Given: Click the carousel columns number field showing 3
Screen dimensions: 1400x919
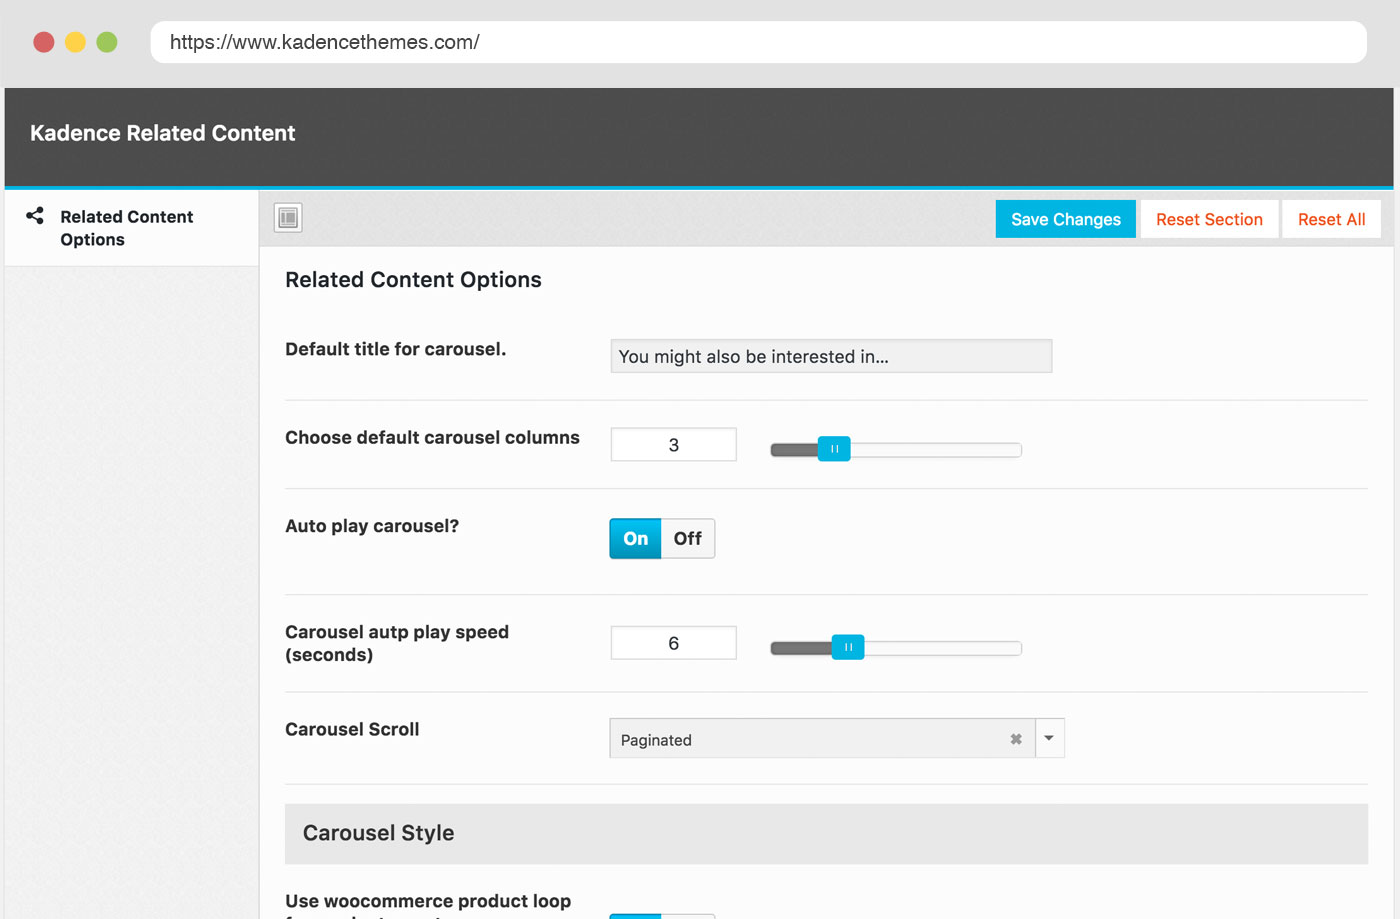Looking at the screenshot, I should click(x=674, y=445).
